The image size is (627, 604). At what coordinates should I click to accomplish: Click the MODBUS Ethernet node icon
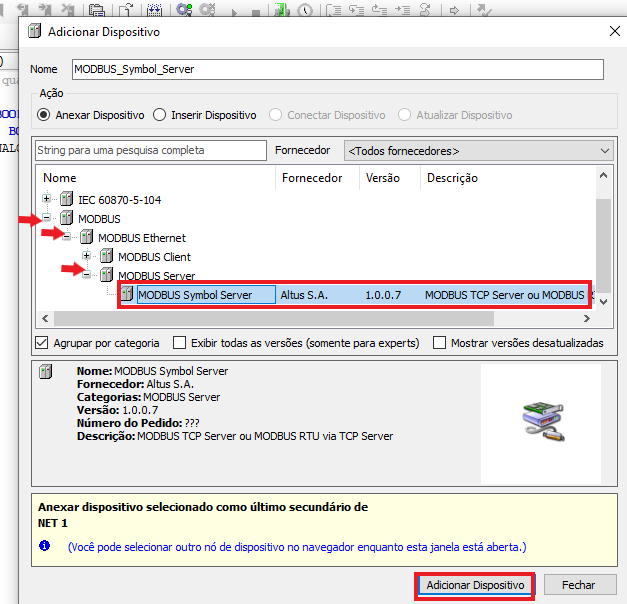87,238
